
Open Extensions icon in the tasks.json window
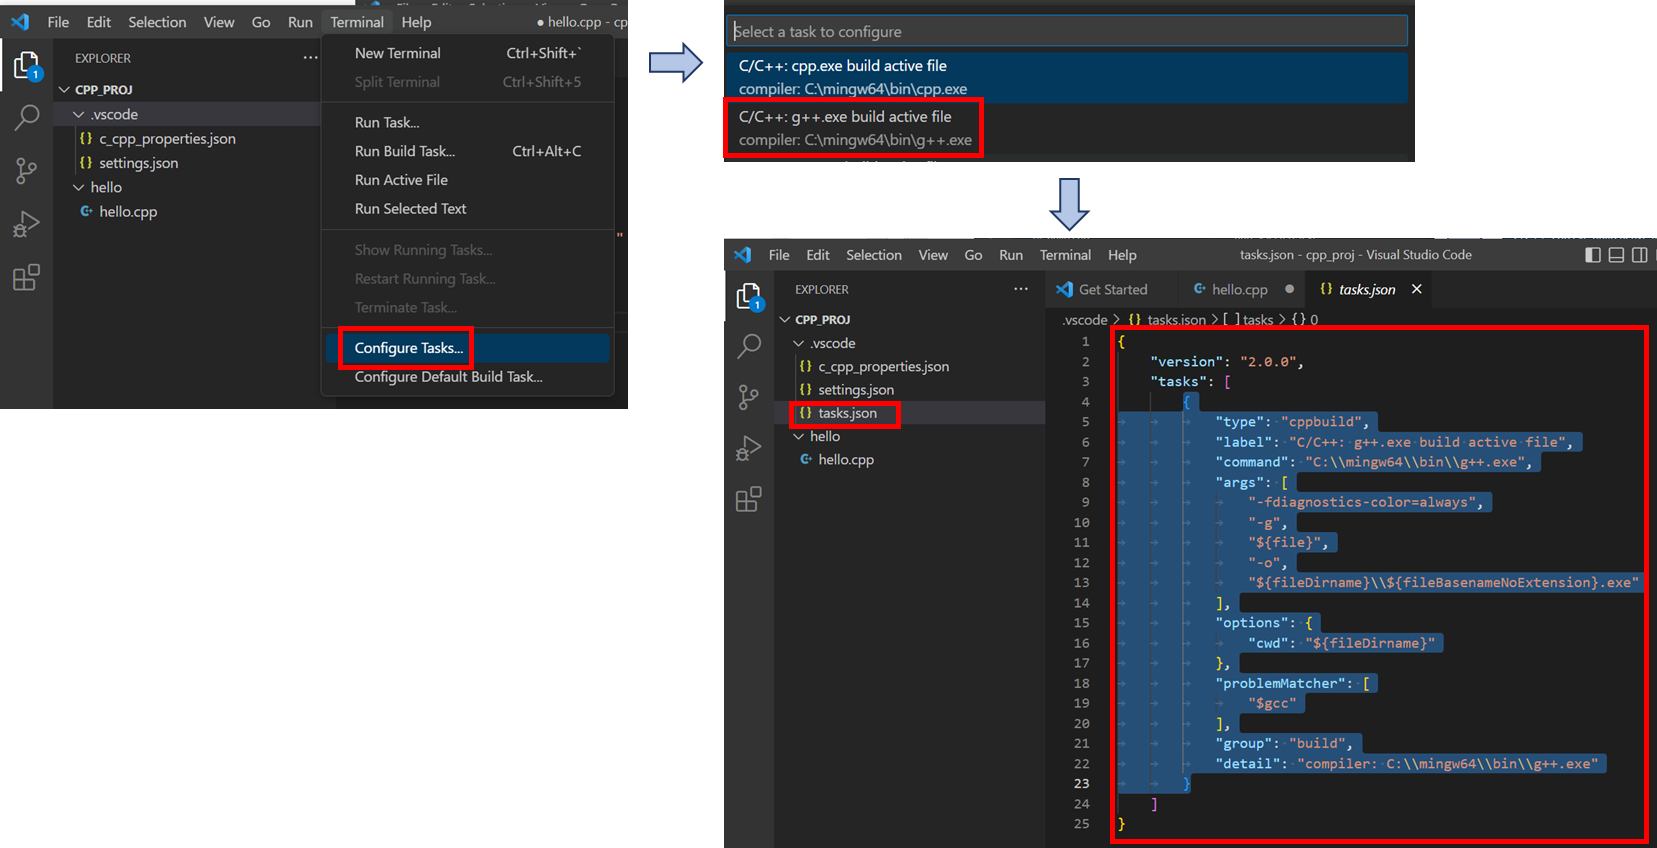click(x=748, y=499)
